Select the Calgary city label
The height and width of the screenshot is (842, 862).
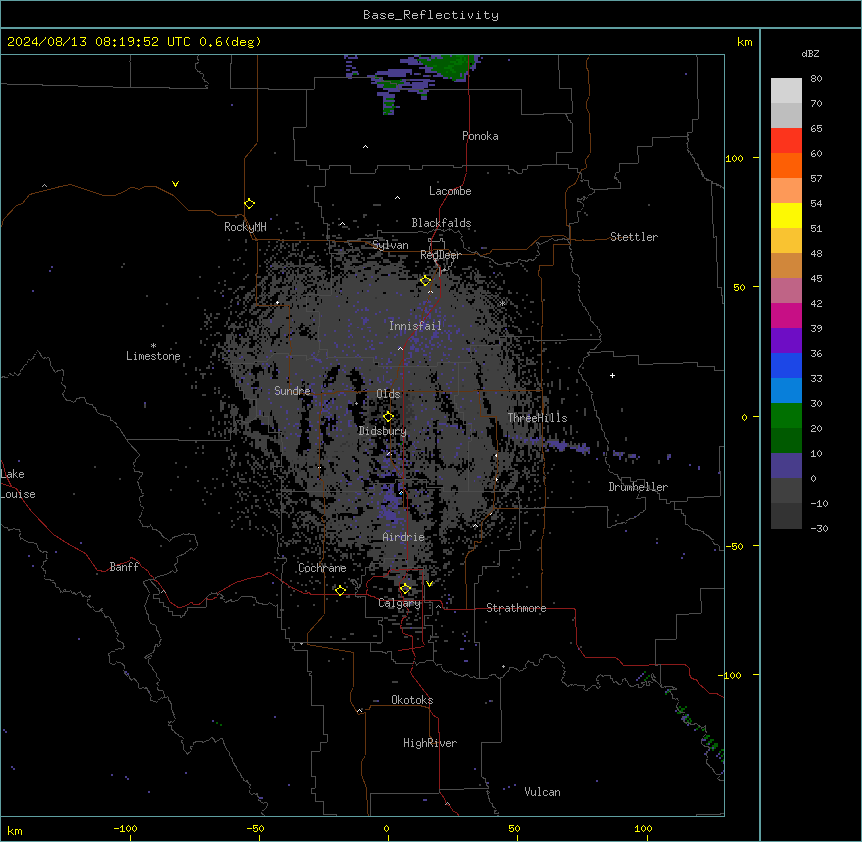[399, 603]
